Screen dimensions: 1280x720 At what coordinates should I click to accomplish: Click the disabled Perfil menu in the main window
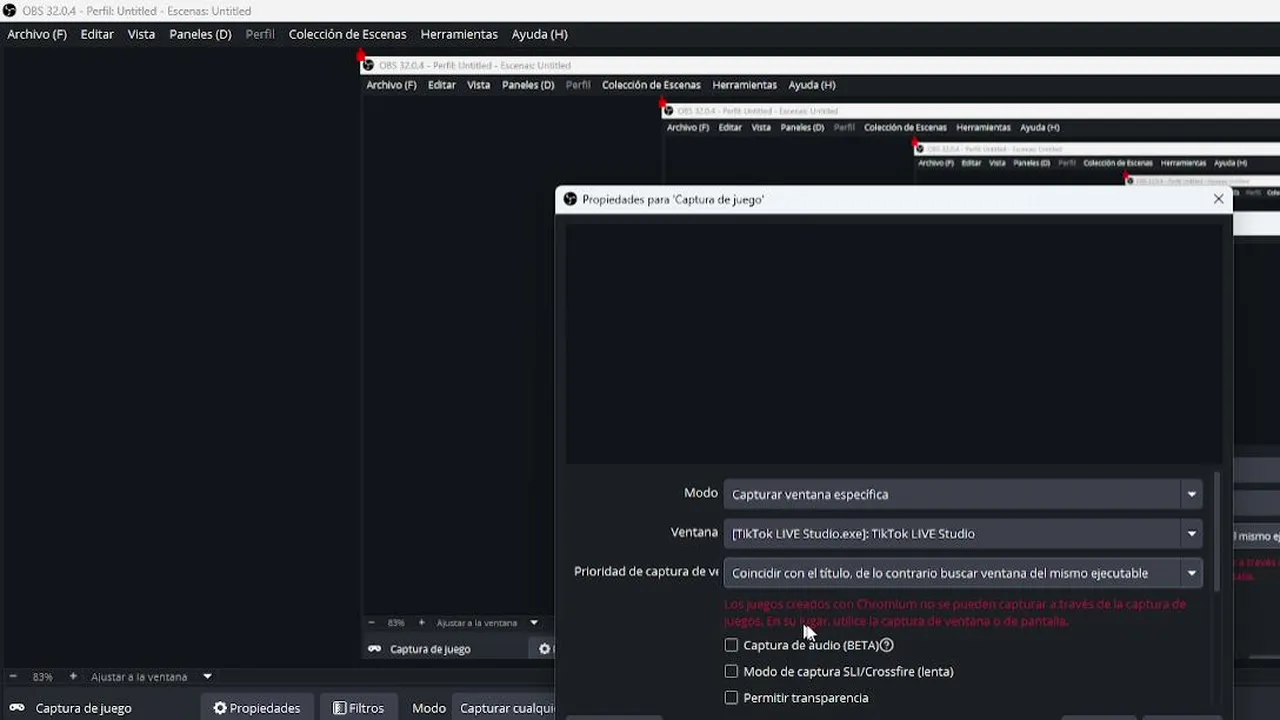pos(260,34)
